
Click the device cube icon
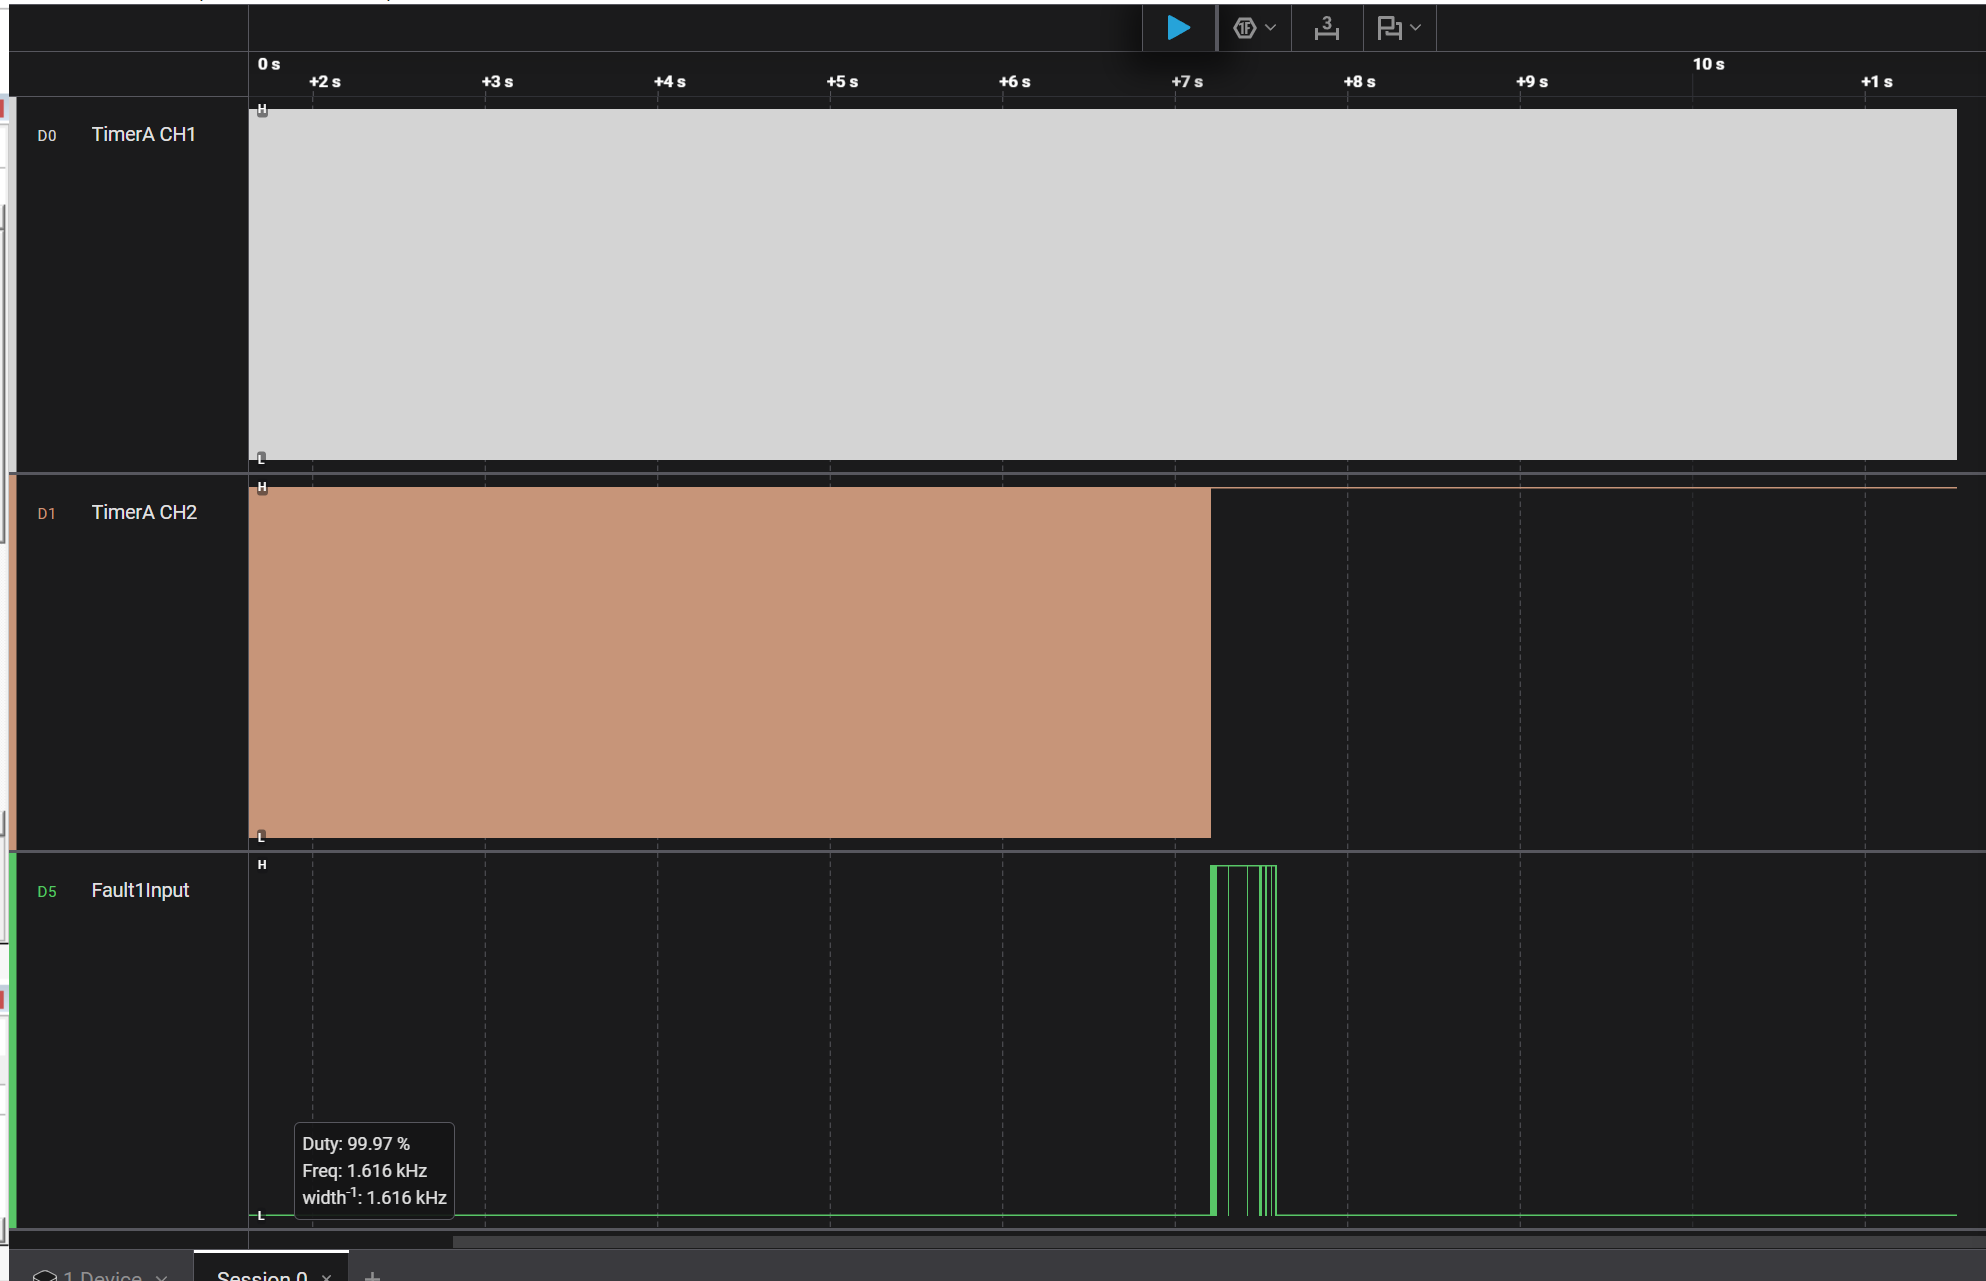tap(44, 1275)
